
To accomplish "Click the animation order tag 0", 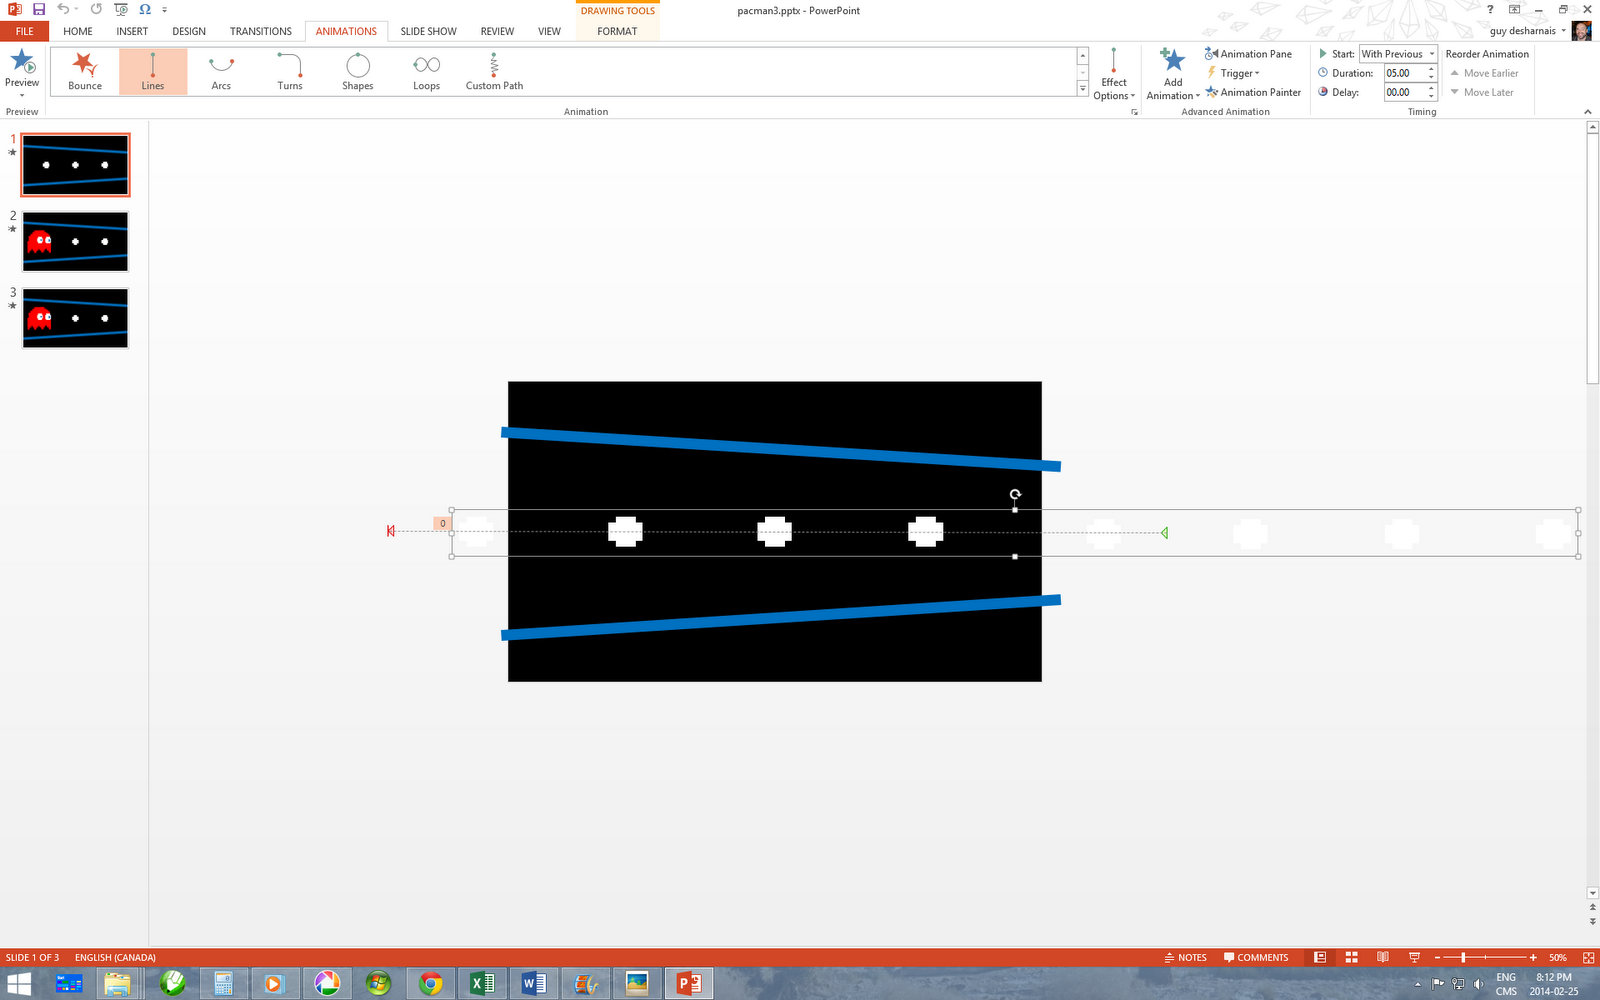I will [x=442, y=523].
